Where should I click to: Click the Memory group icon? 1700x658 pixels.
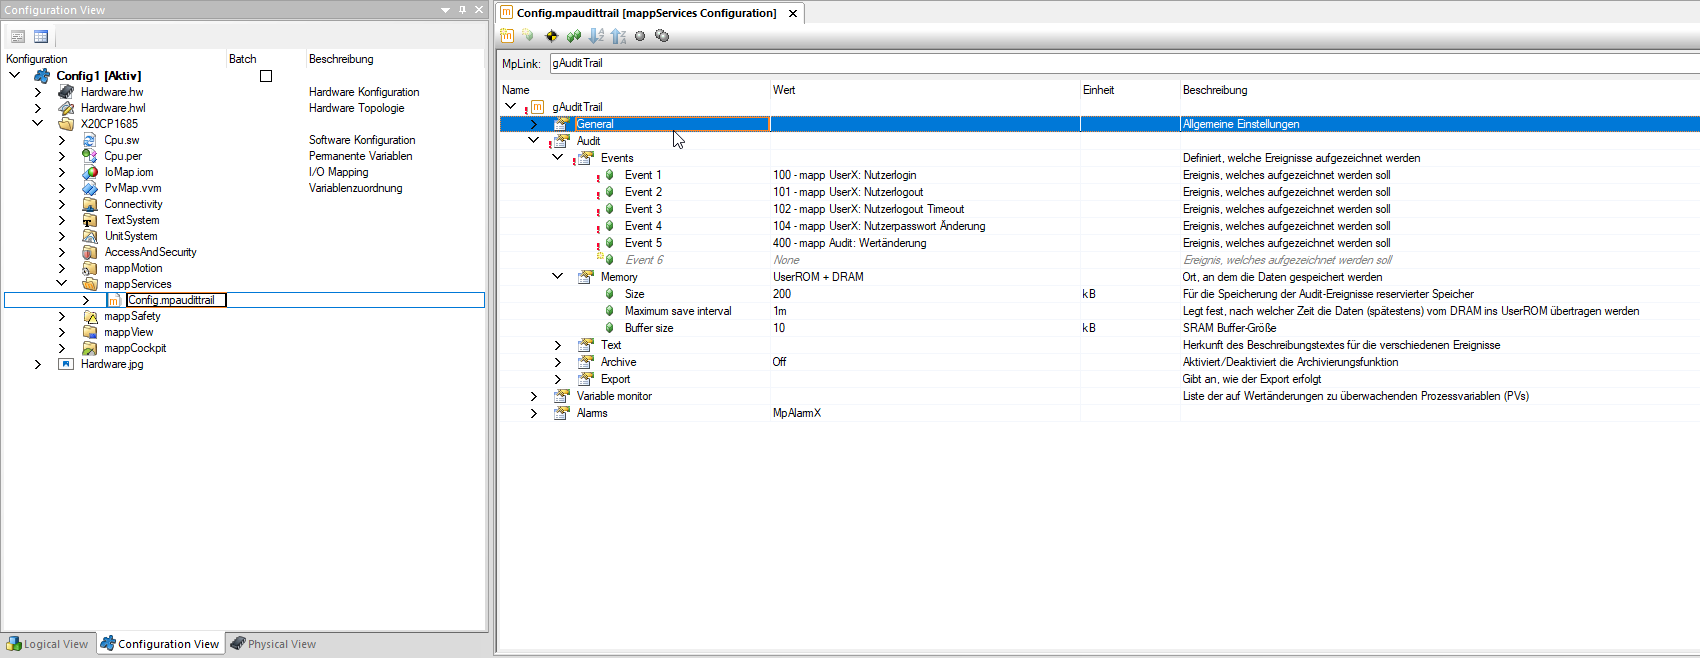coord(586,277)
